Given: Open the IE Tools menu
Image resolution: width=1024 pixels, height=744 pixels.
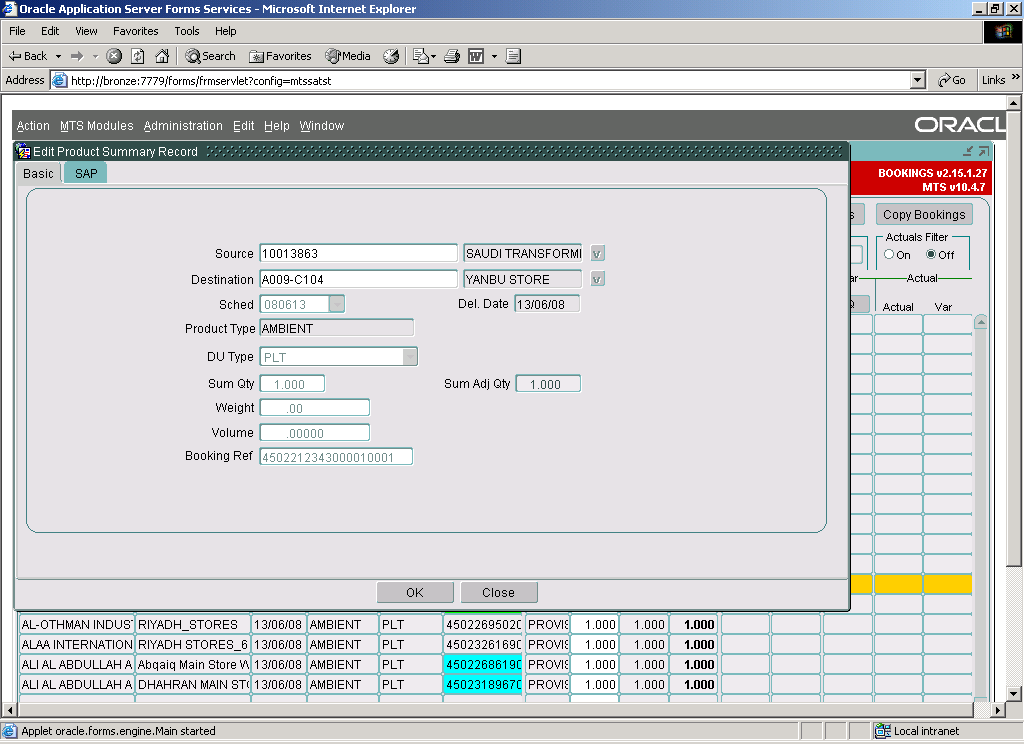Looking at the screenshot, I should click(186, 31).
